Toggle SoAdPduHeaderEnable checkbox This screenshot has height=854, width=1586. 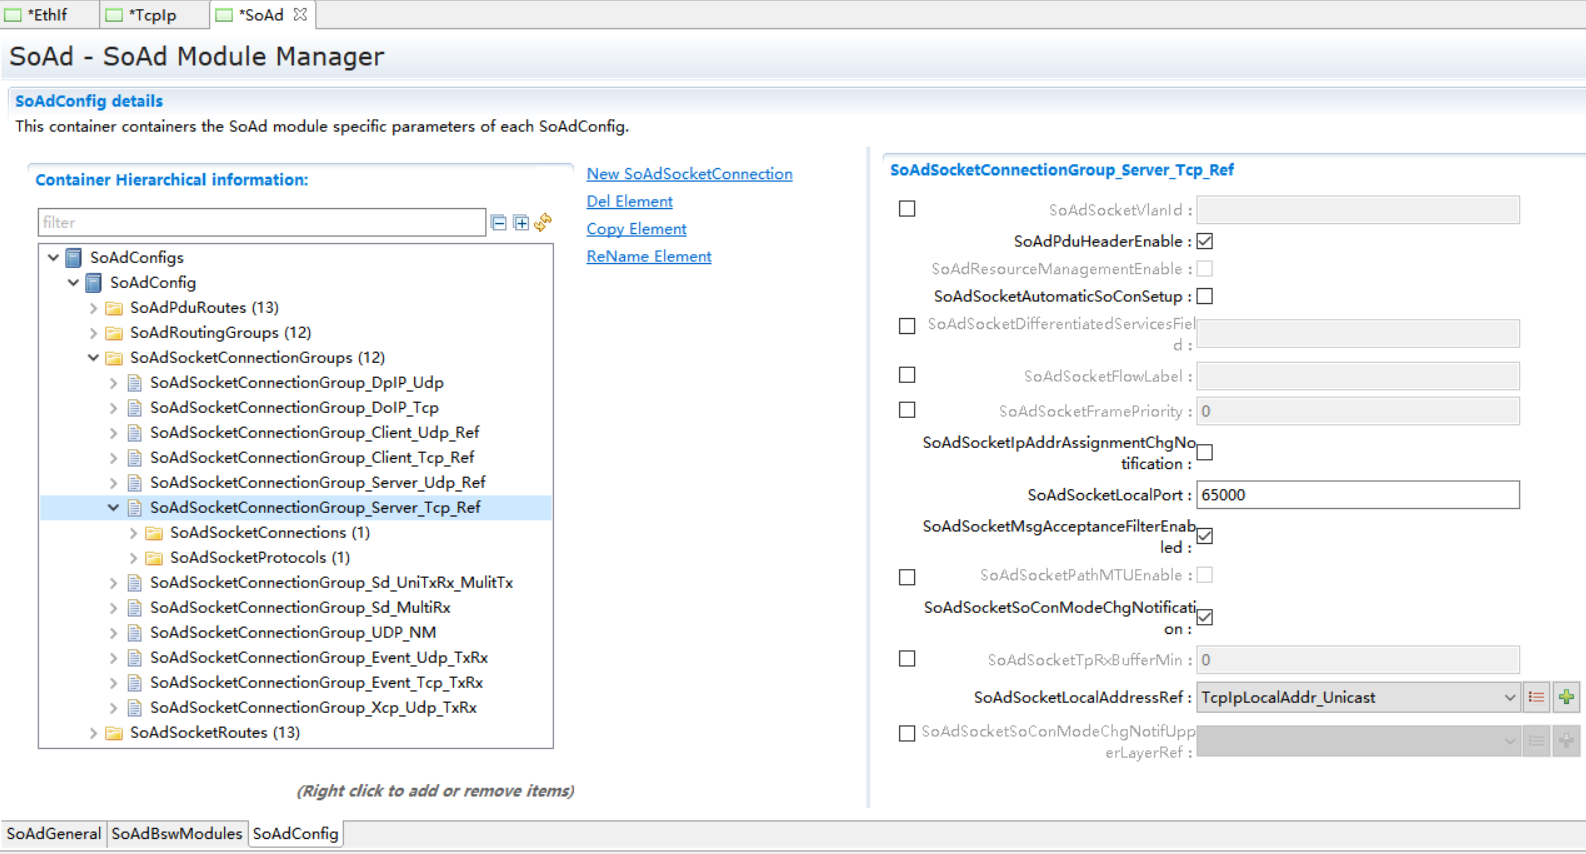(1205, 241)
